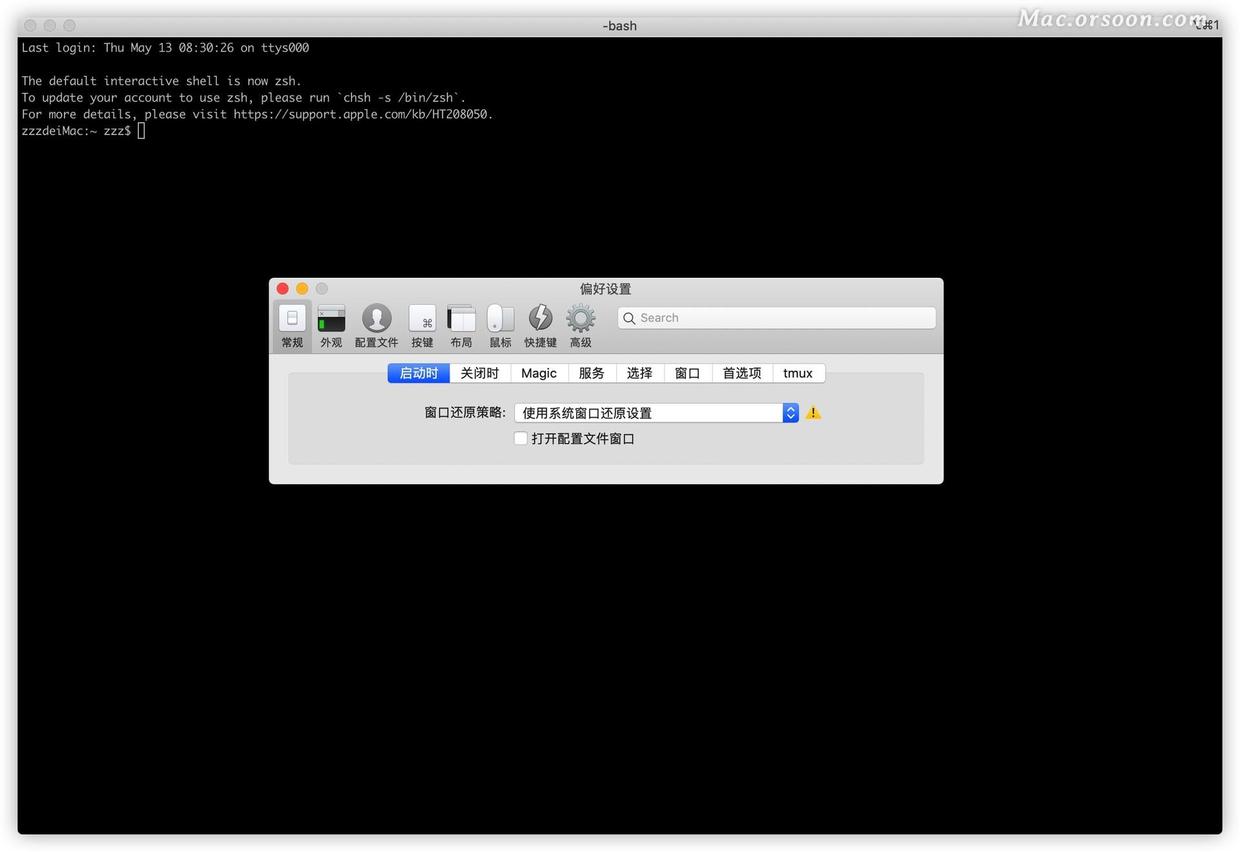Screen dimensions: 1240x852
Task: Open the 配置文件 (Profiles) pane
Action: tap(376, 322)
